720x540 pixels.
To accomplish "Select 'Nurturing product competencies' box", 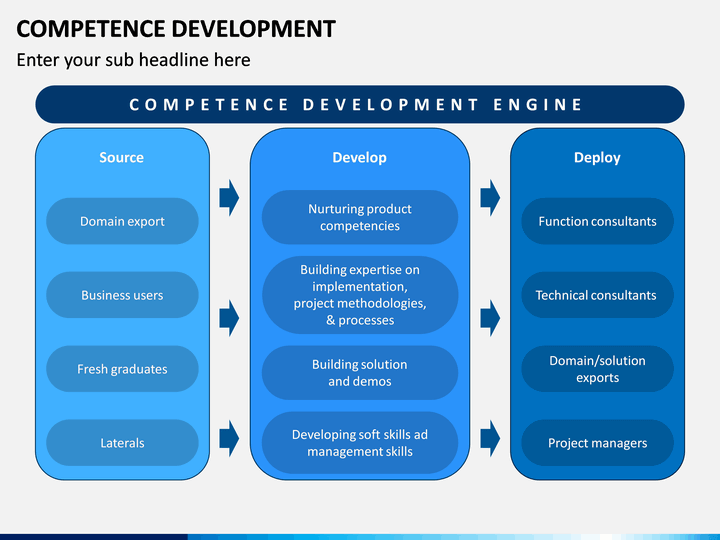I will click(360, 217).
